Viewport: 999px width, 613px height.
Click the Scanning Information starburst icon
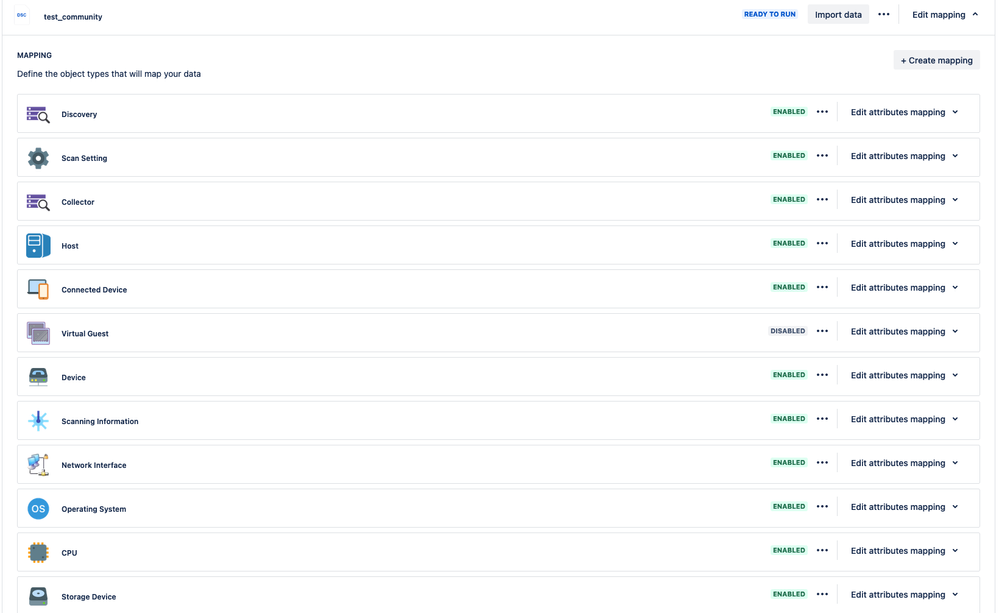[38, 420]
